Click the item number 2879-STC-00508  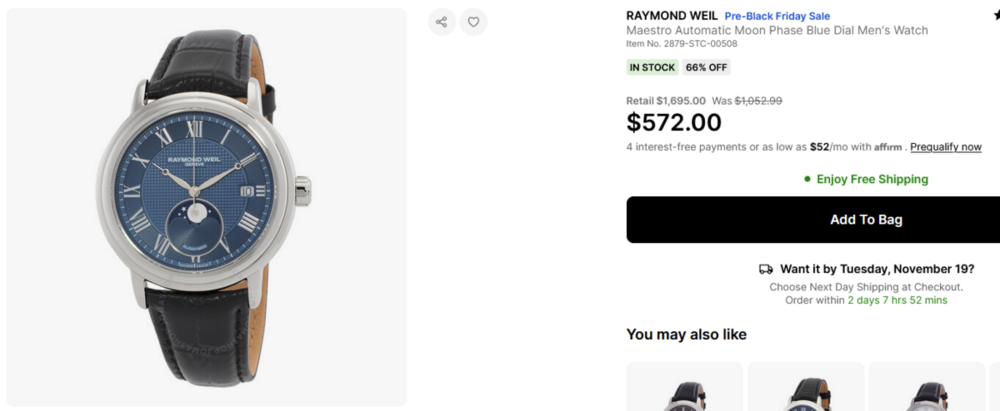(x=681, y=44)
